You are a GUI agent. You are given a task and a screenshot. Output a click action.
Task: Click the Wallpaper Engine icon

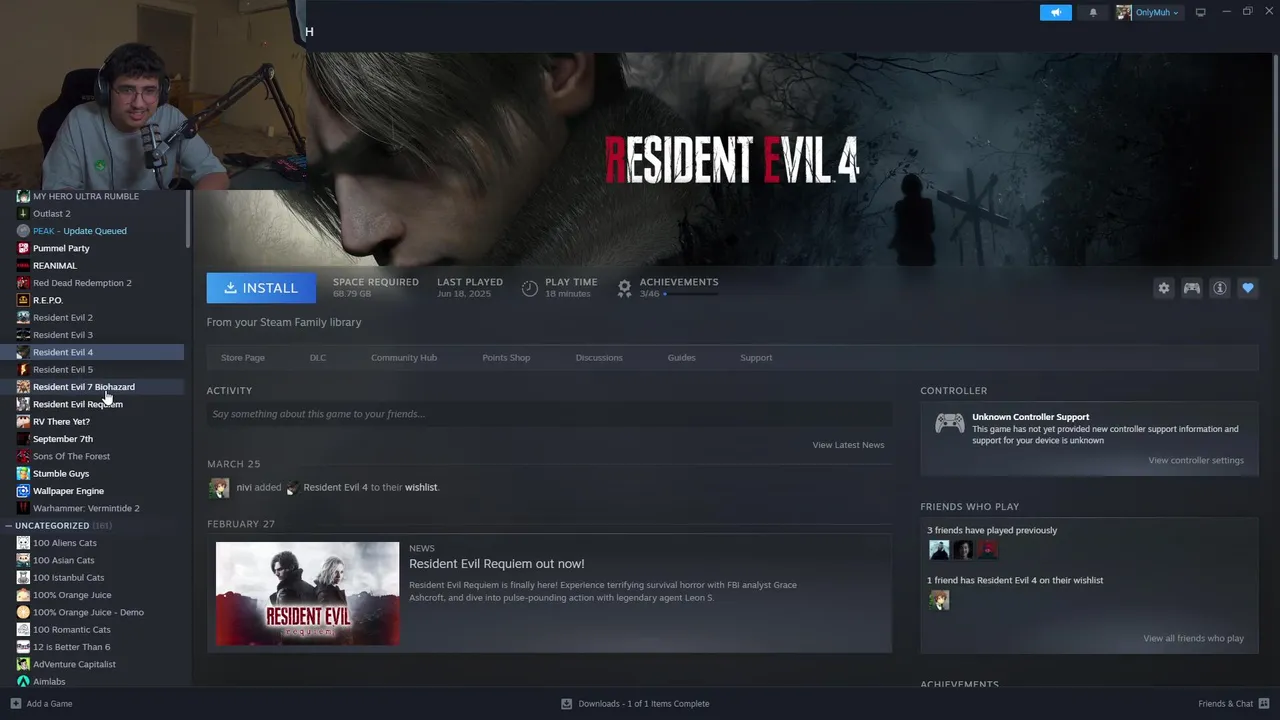coord(23,491)
